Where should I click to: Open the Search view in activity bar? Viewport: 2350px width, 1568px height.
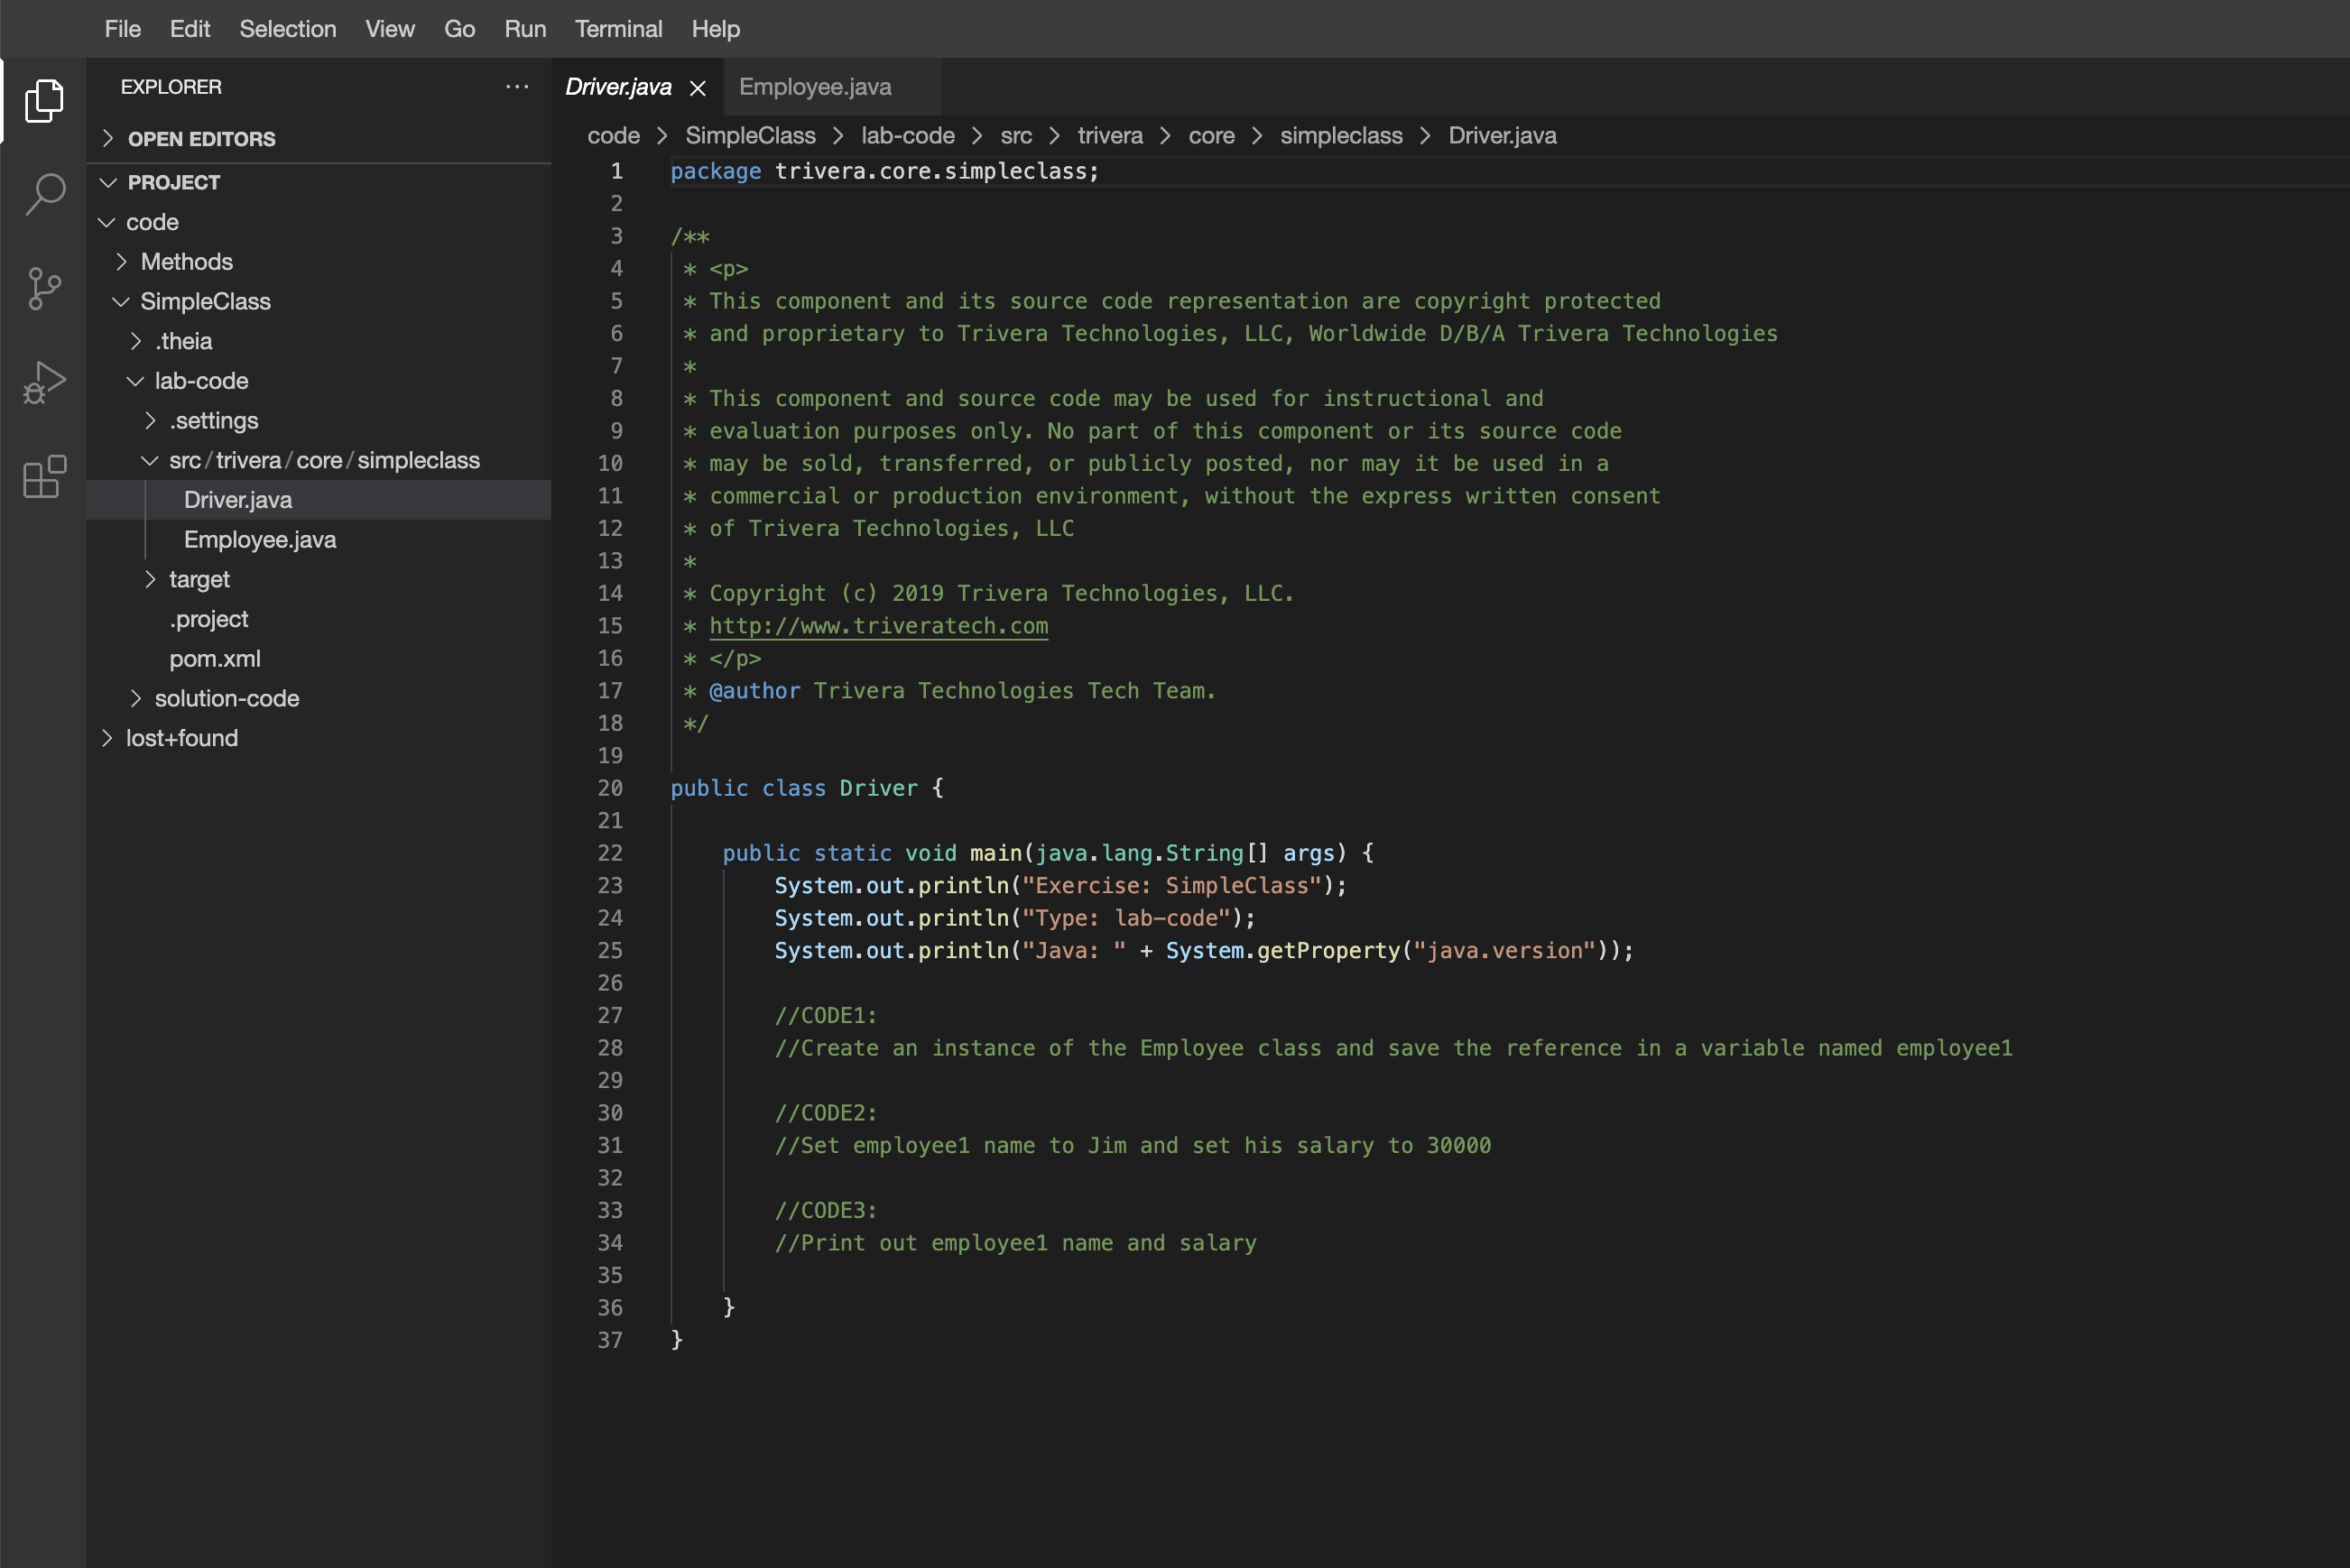tap(44, 193)
